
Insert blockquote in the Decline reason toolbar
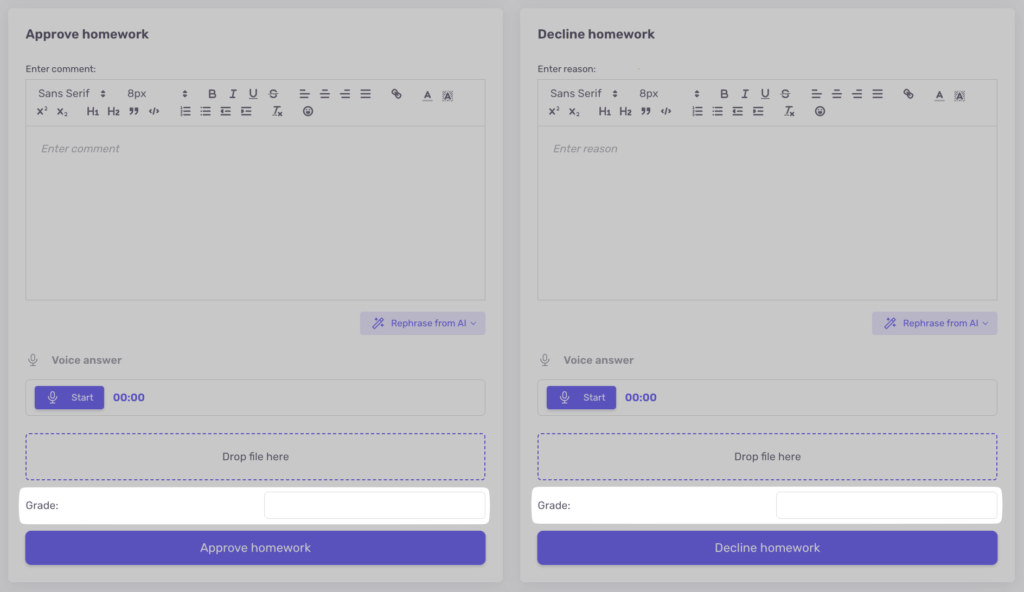(x=646, y=111)
